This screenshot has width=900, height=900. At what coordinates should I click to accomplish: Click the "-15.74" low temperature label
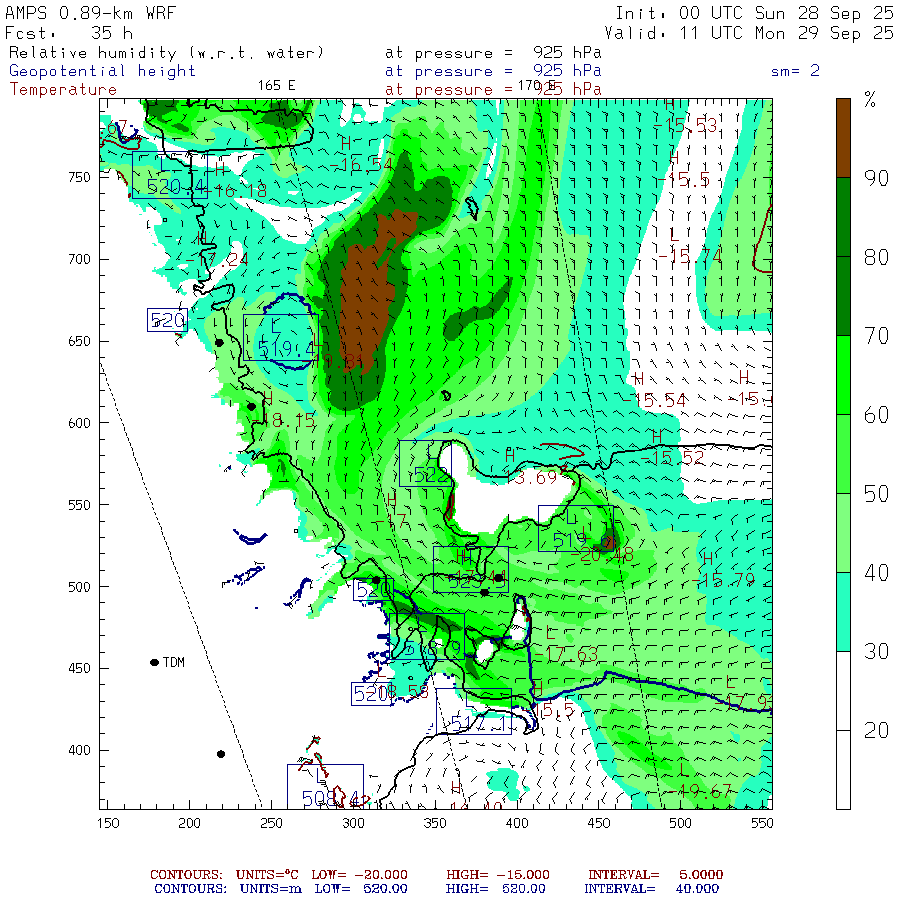click(690, 256)
